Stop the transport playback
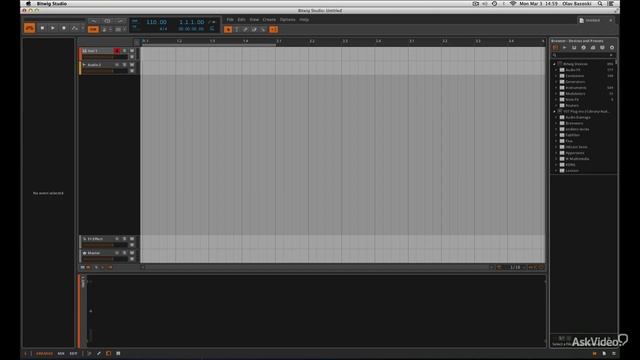The image size is (640, 360). [x=42, y=28]
